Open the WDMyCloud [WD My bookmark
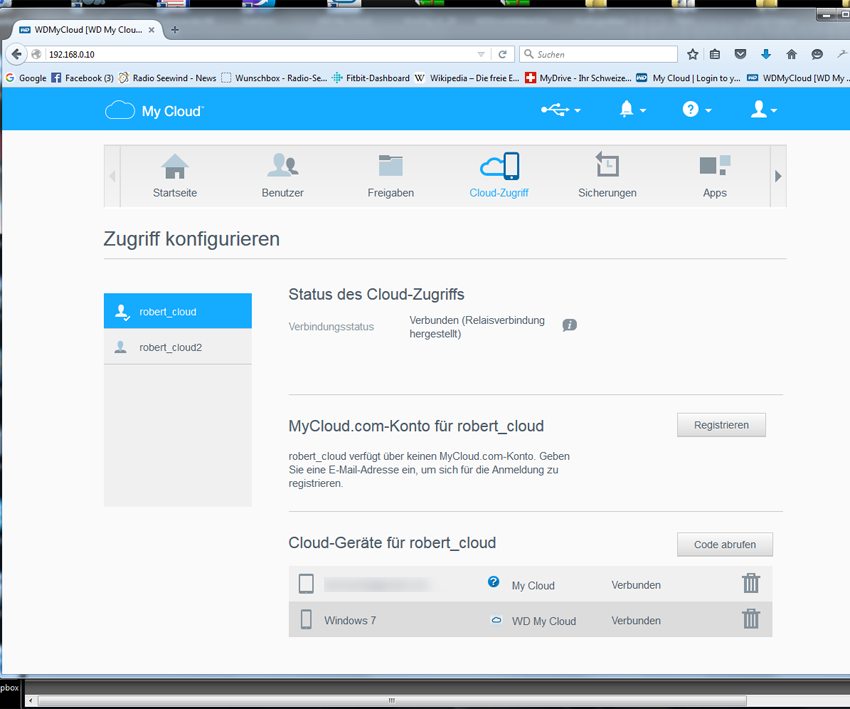 798,78
